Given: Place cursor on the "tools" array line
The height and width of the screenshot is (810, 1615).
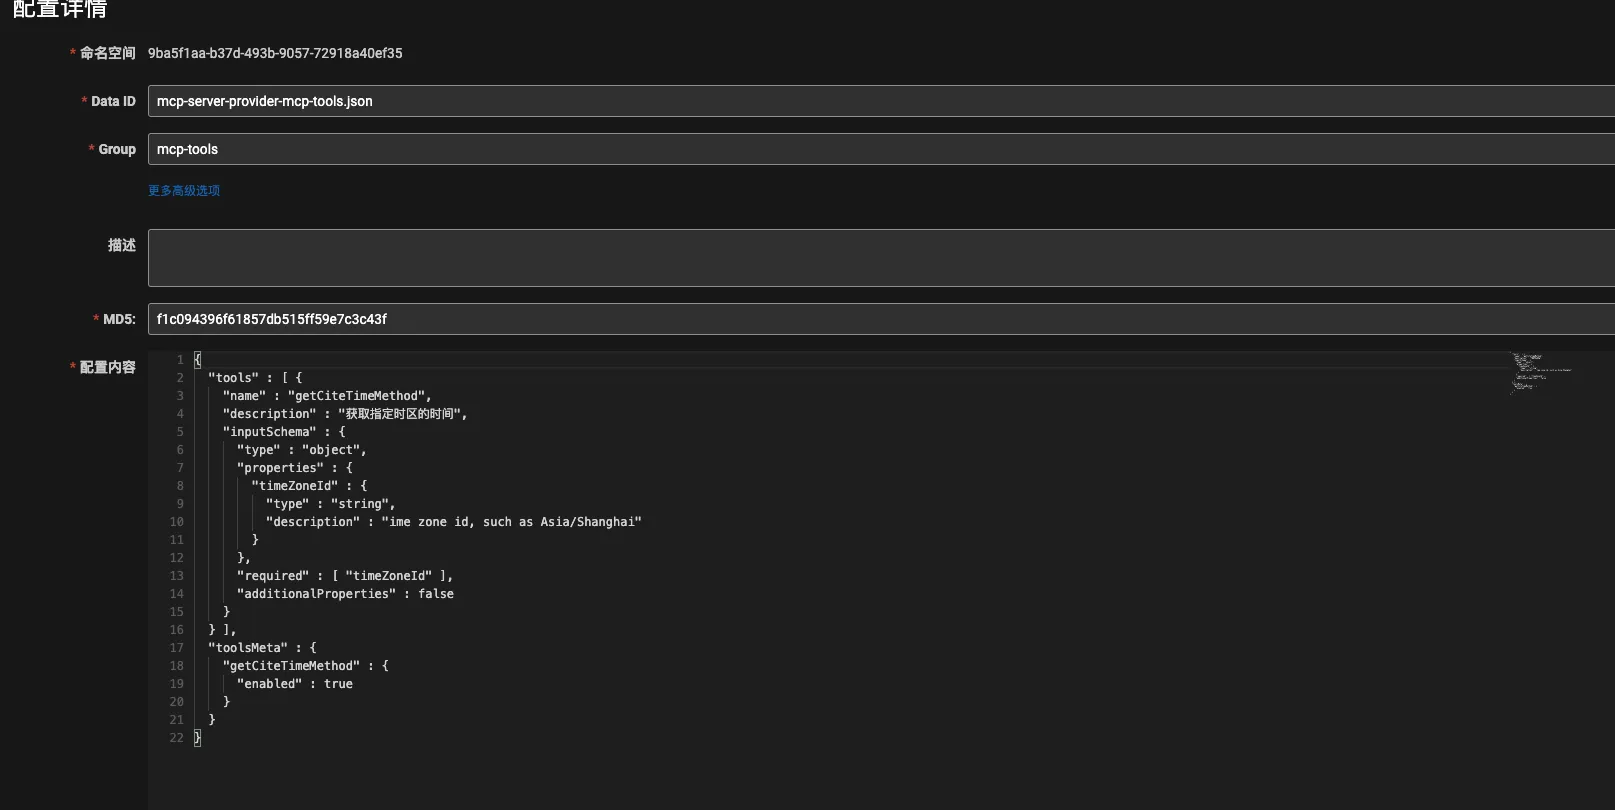Looking at the screenshot, I should coord(254,378).
